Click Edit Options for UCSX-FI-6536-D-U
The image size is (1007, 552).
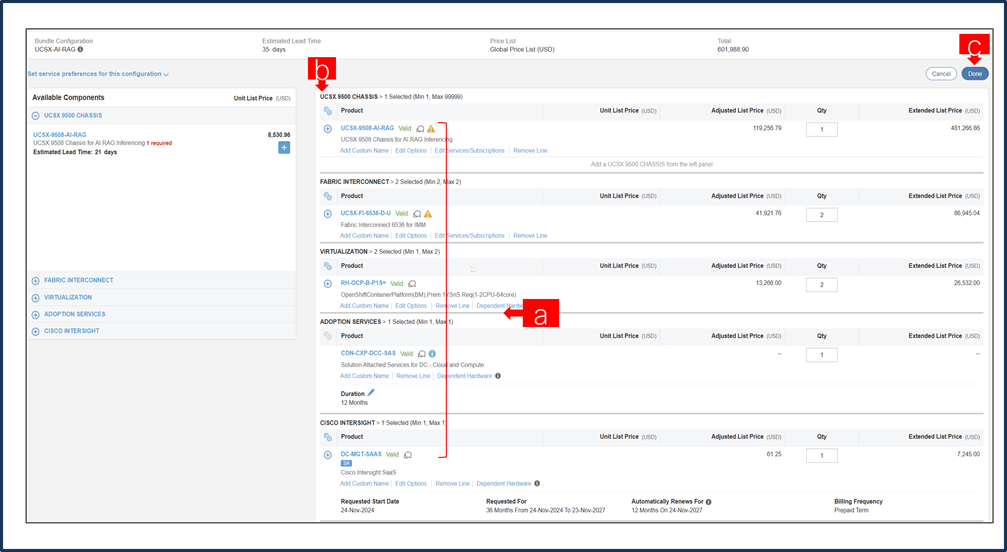click(411, 236)
